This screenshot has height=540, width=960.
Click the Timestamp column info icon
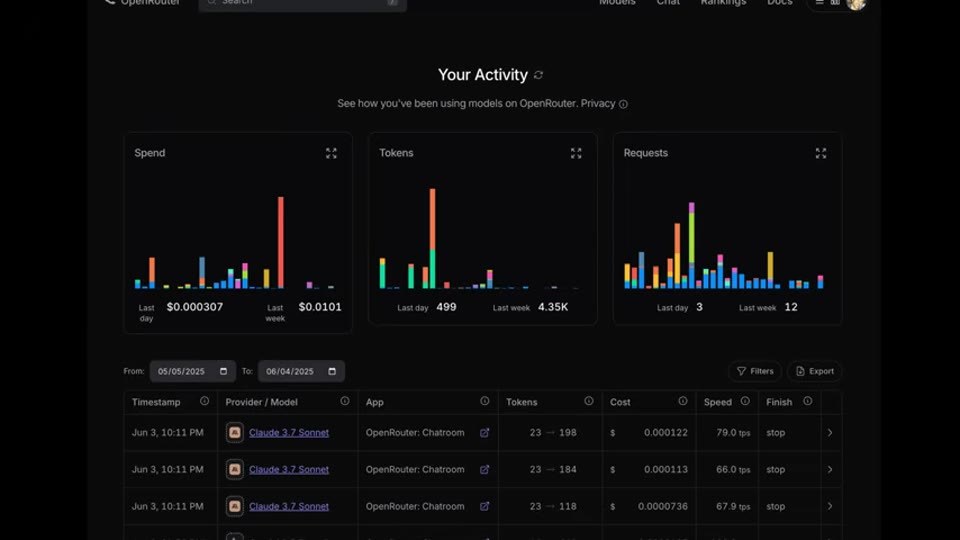(204, 401)
